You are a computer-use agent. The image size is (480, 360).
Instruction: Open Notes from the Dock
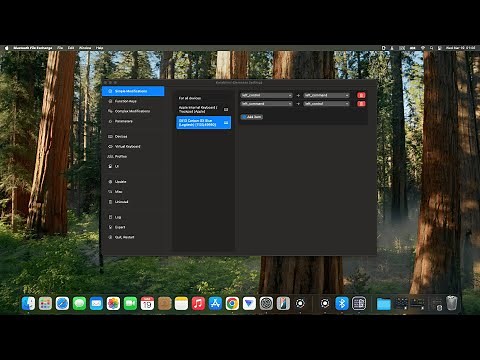[x=181, y=304]
